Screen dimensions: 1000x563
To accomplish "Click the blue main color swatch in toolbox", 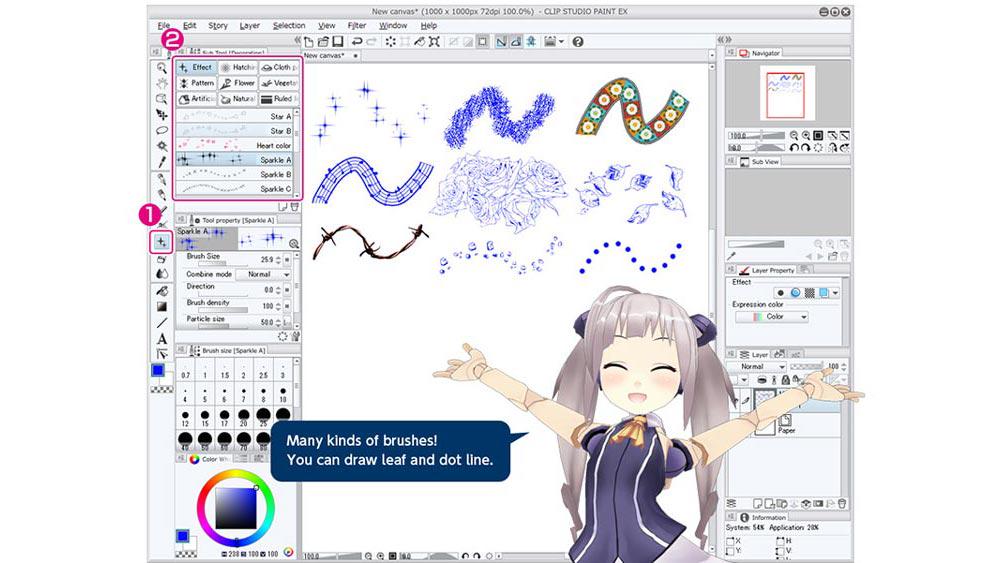I will click(158, 370).
